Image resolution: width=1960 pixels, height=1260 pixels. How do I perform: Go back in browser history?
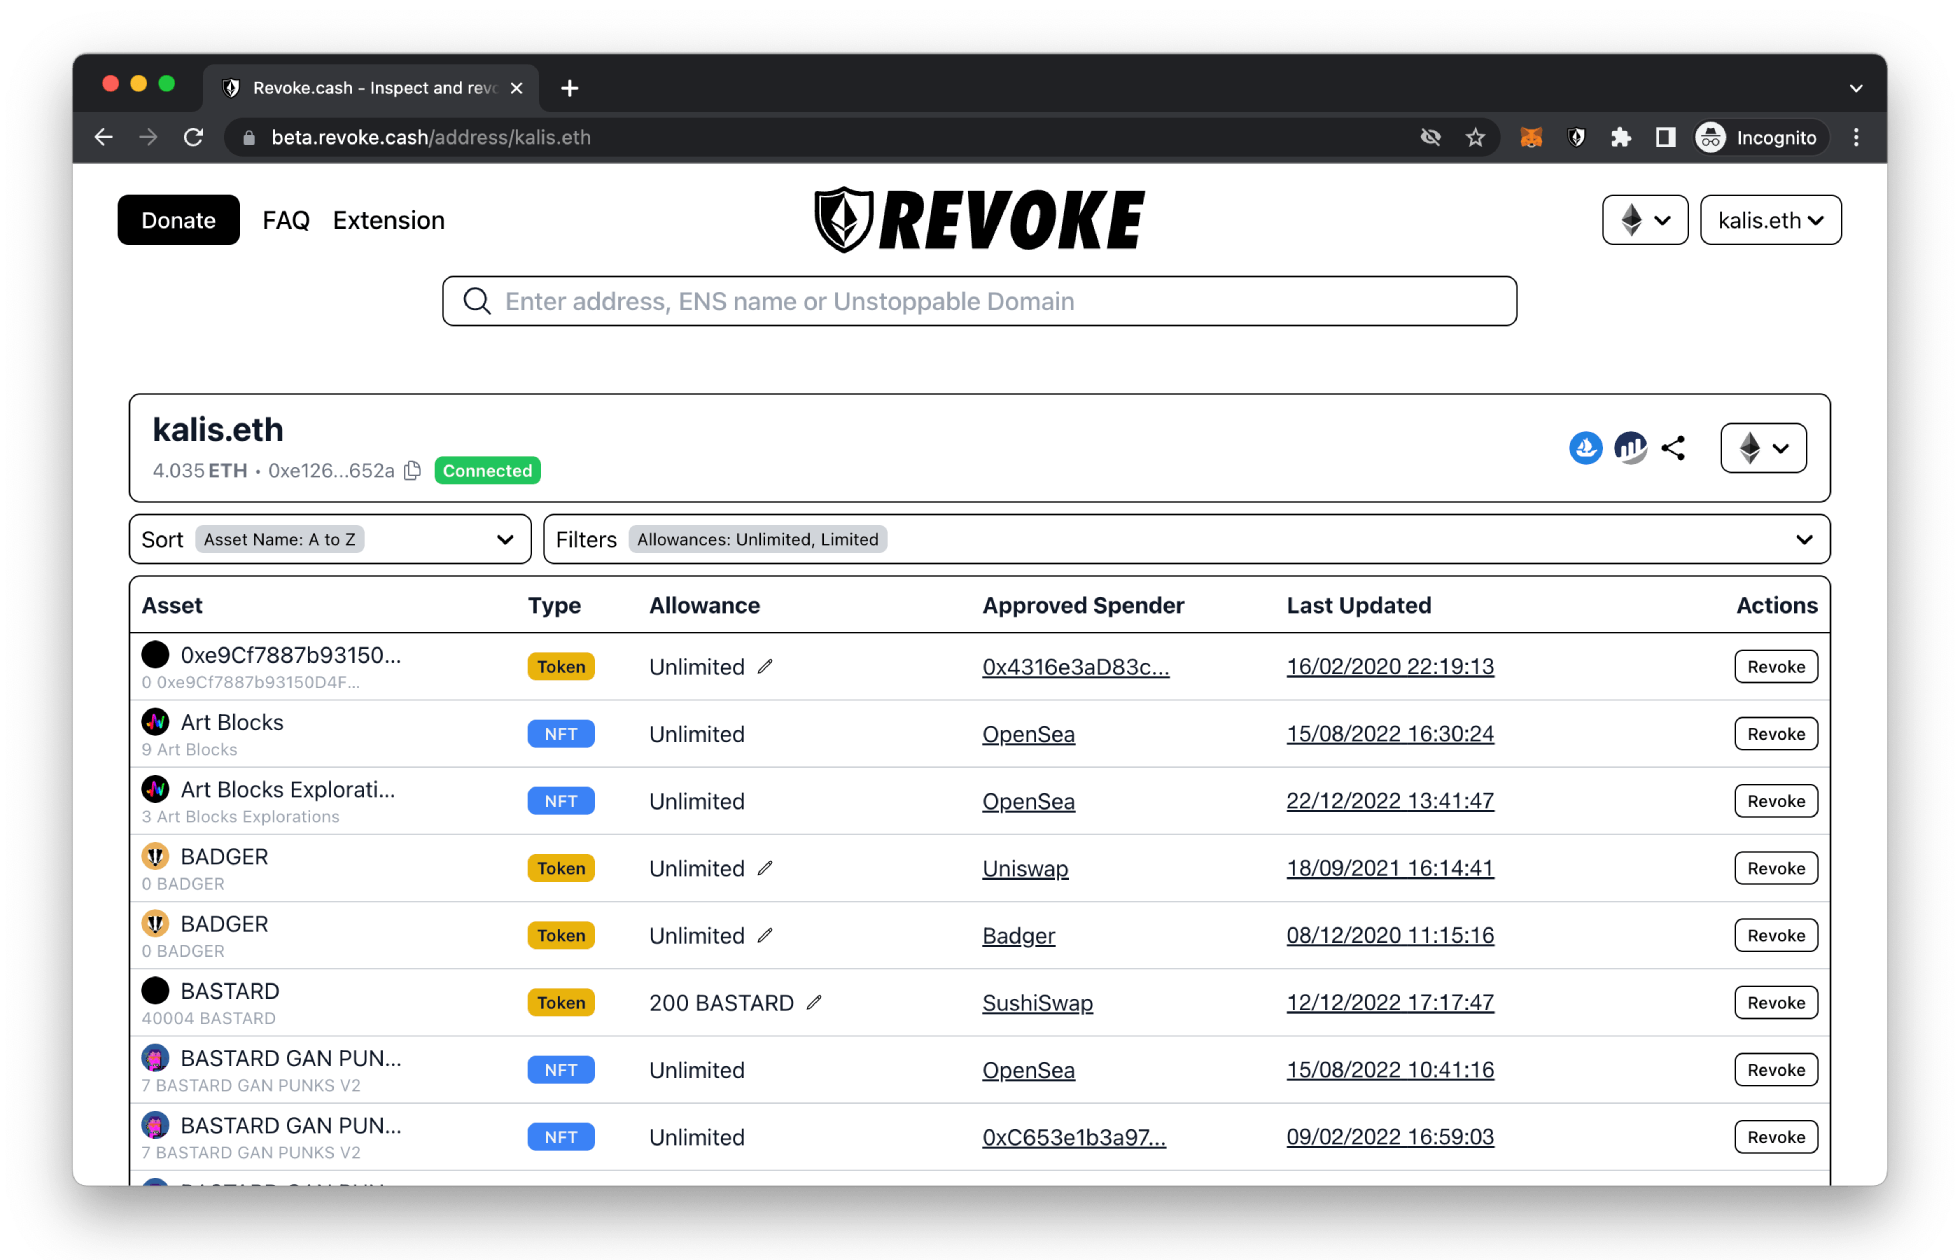click(x=104, y=137)
